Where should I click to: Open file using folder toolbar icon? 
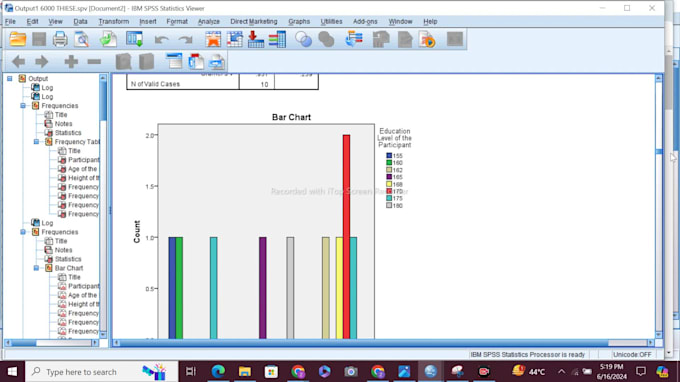[18, 39]
